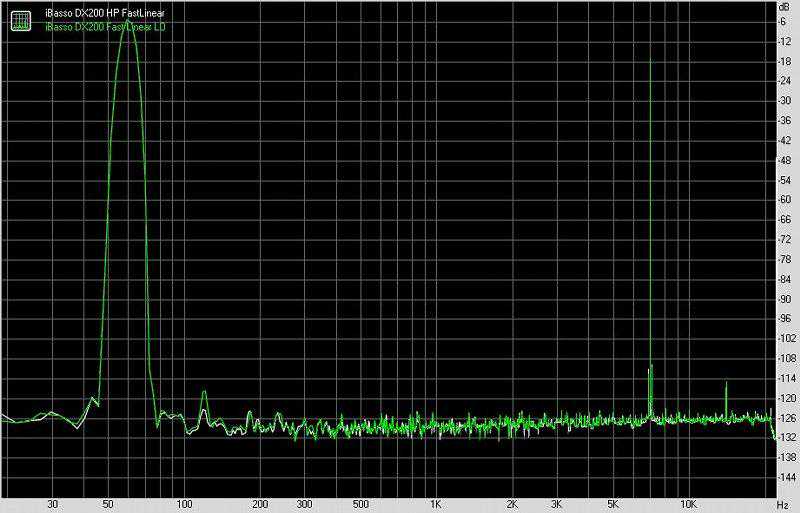The width and height of the screenshot is (800, 513).
Task: Click the 10K frequency axis label
Action: (x=687, y=502)
